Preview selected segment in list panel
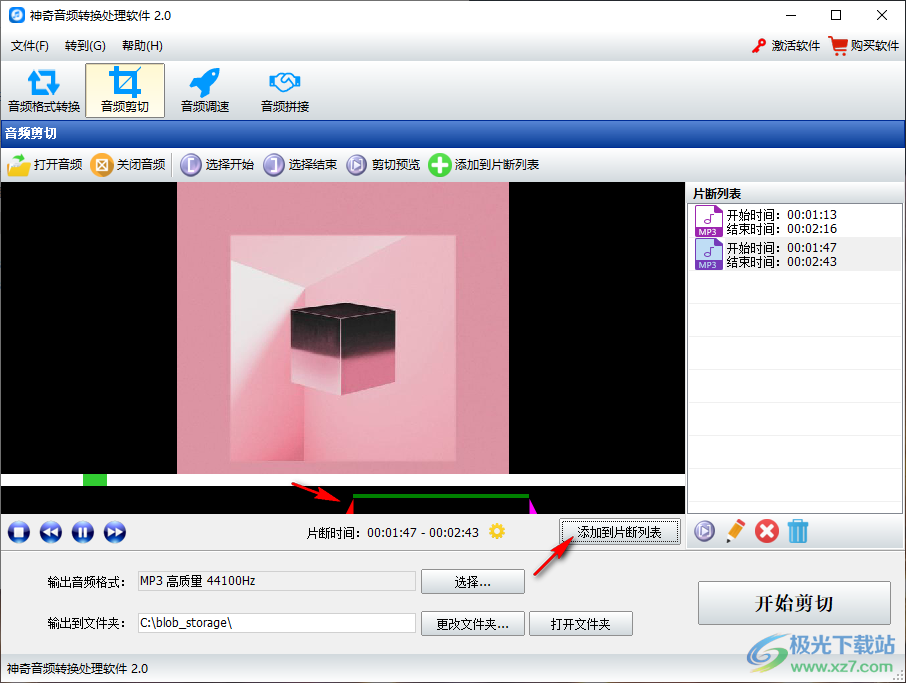This screenshot has width=906, height=683. click(x=704, y=531)
